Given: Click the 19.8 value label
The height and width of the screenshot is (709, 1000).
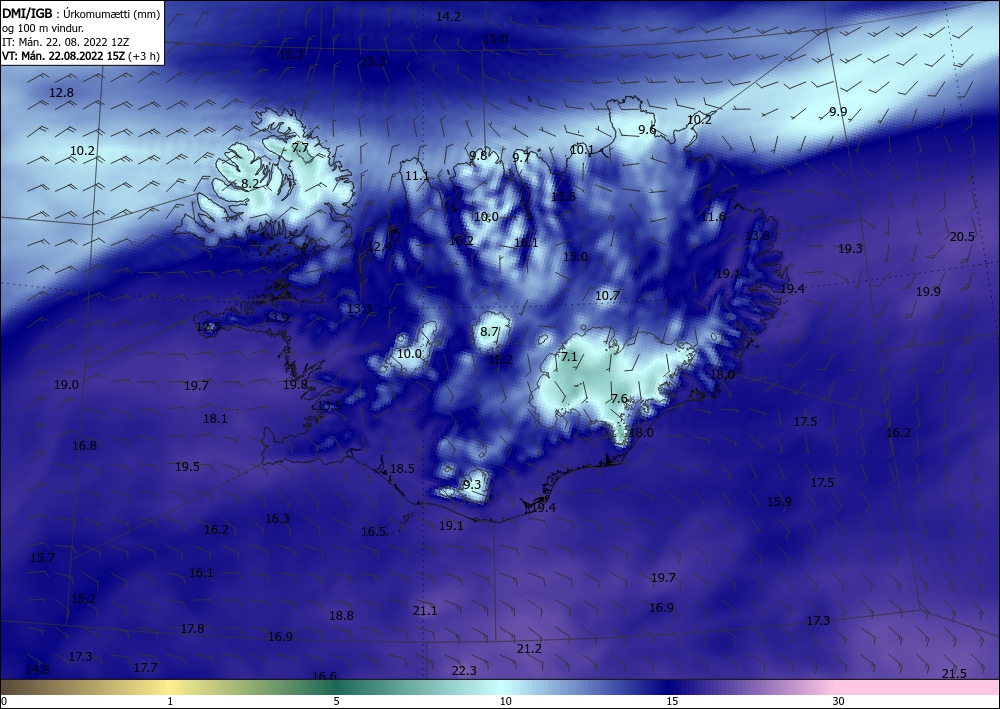Looking at the screenshot, I should (295, 384).
